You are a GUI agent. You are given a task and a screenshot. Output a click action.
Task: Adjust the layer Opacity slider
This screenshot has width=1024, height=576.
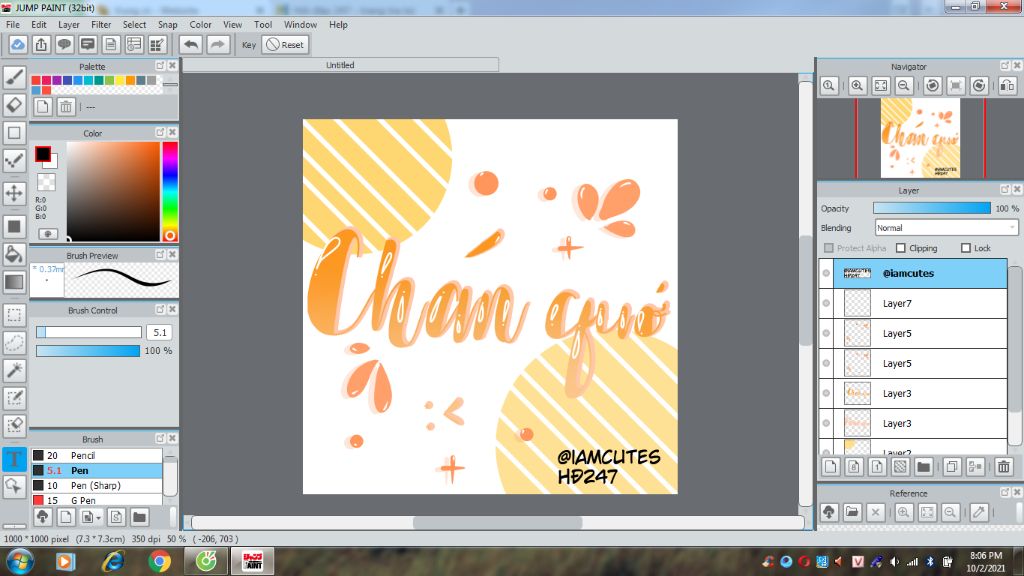click(932, 208)
